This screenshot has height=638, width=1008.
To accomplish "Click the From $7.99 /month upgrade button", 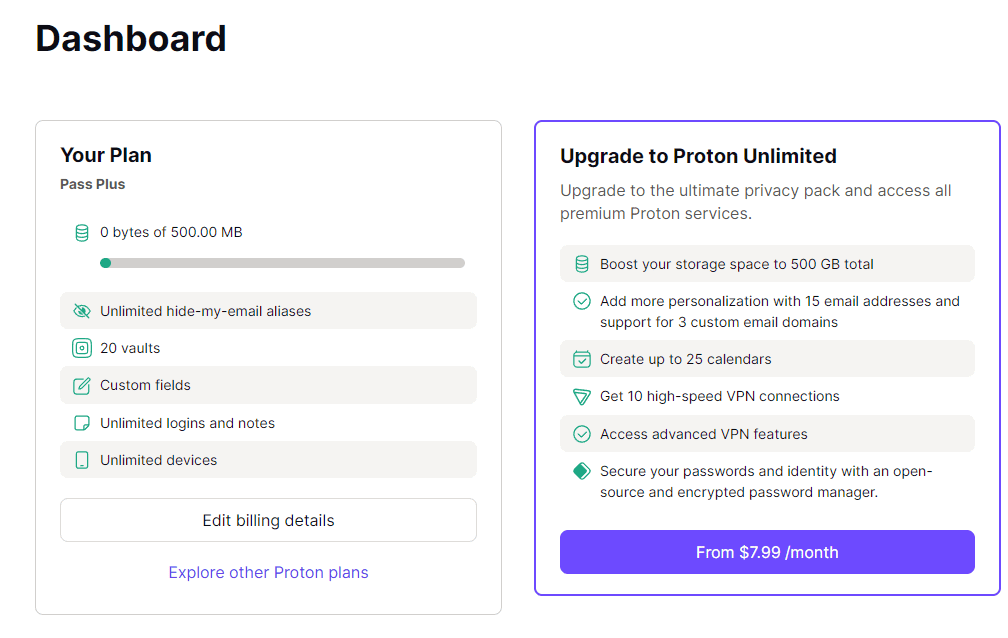I will (x=767, y=552).
